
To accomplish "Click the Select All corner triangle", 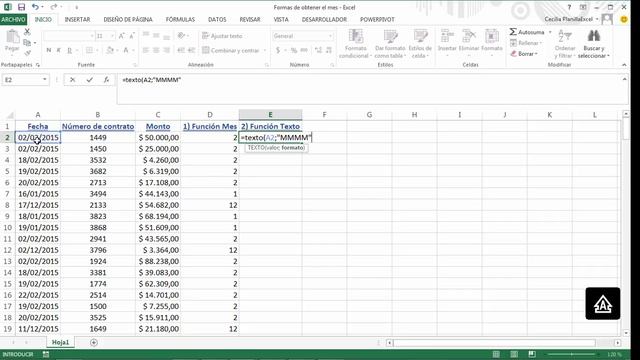I will tap(9, 115).
